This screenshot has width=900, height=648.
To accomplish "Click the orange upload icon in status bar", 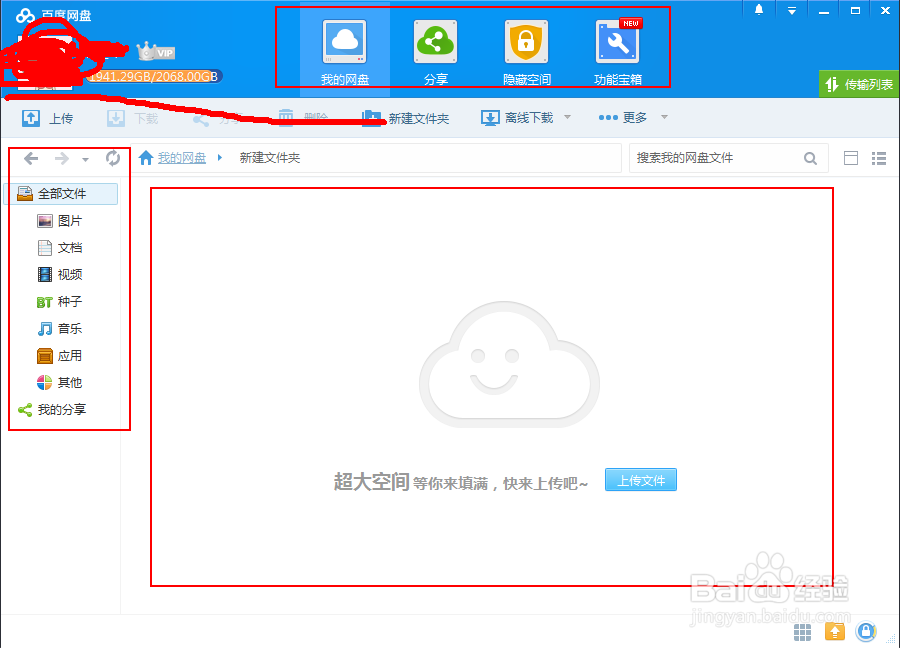I will [x=835, y=632].
